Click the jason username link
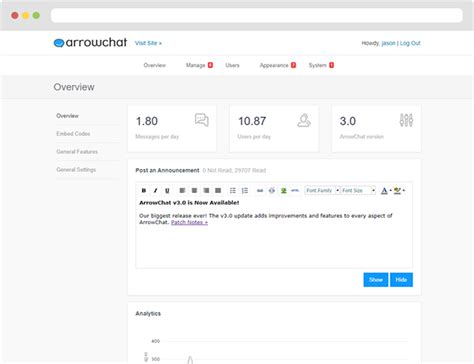Image resolution: width=474 pixels, height=364 pixels. 388,43
